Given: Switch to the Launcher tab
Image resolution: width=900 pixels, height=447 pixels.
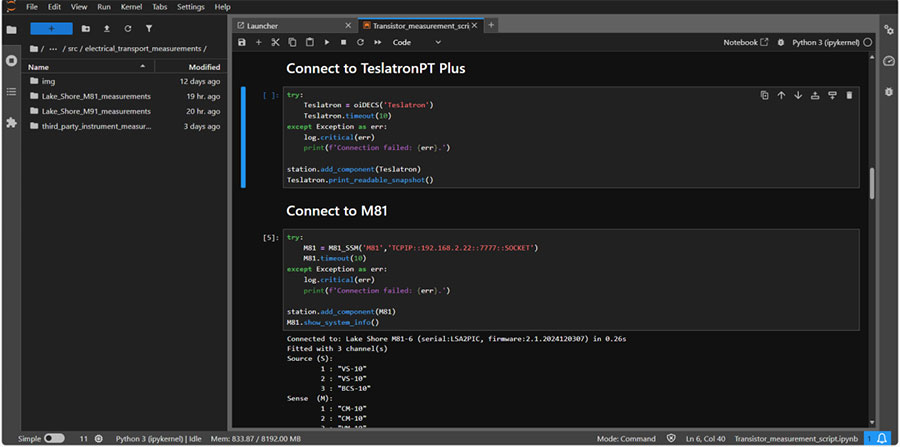Looking at the screenshot, I should point(262,25).
